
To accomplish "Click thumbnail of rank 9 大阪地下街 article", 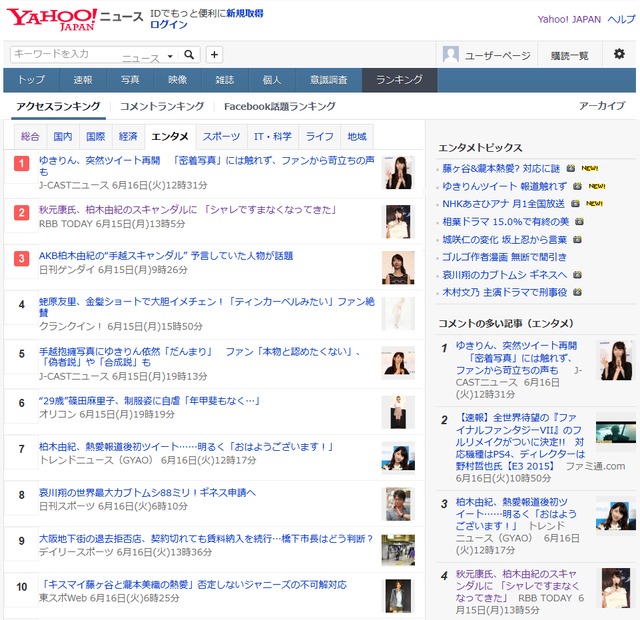I will tap(398, 550).
